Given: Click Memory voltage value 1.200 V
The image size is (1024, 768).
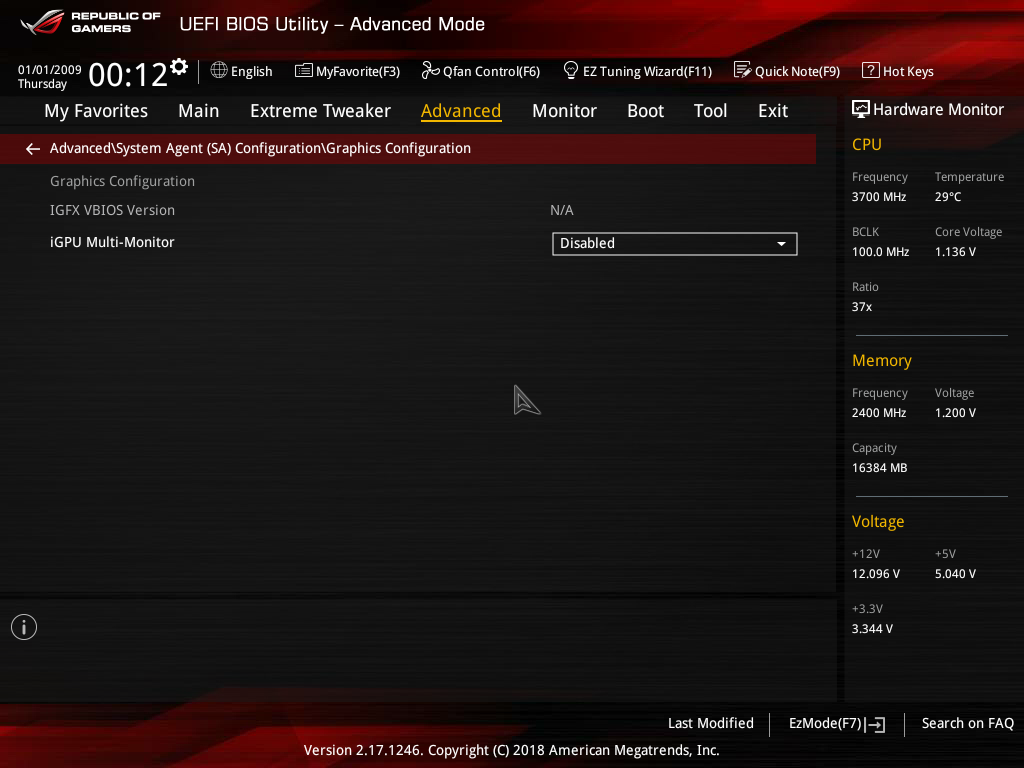Looking at the screenshot, I should coord(955,413).
